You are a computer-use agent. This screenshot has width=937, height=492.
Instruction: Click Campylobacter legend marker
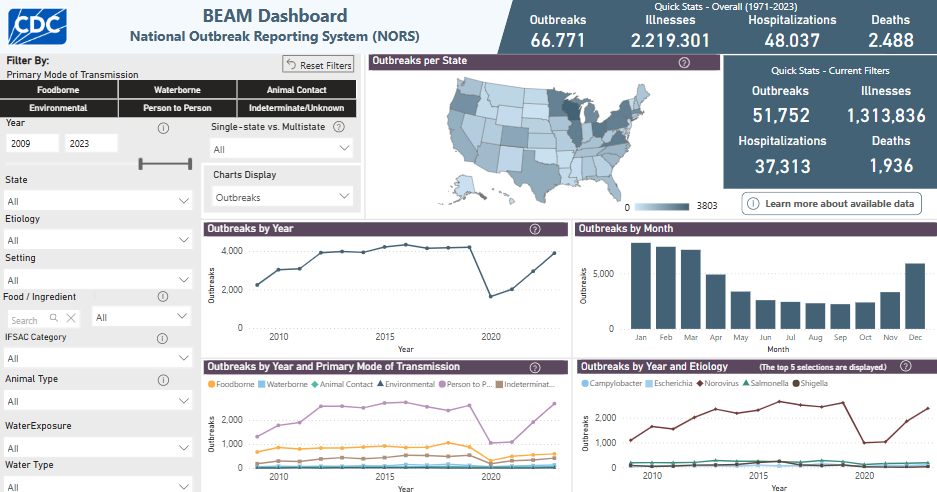[x=585, y=383]
